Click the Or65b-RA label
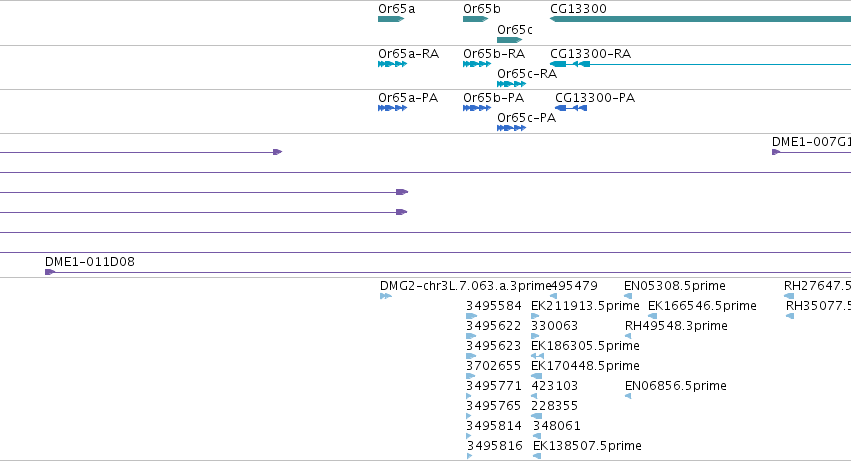 [494, 54]
